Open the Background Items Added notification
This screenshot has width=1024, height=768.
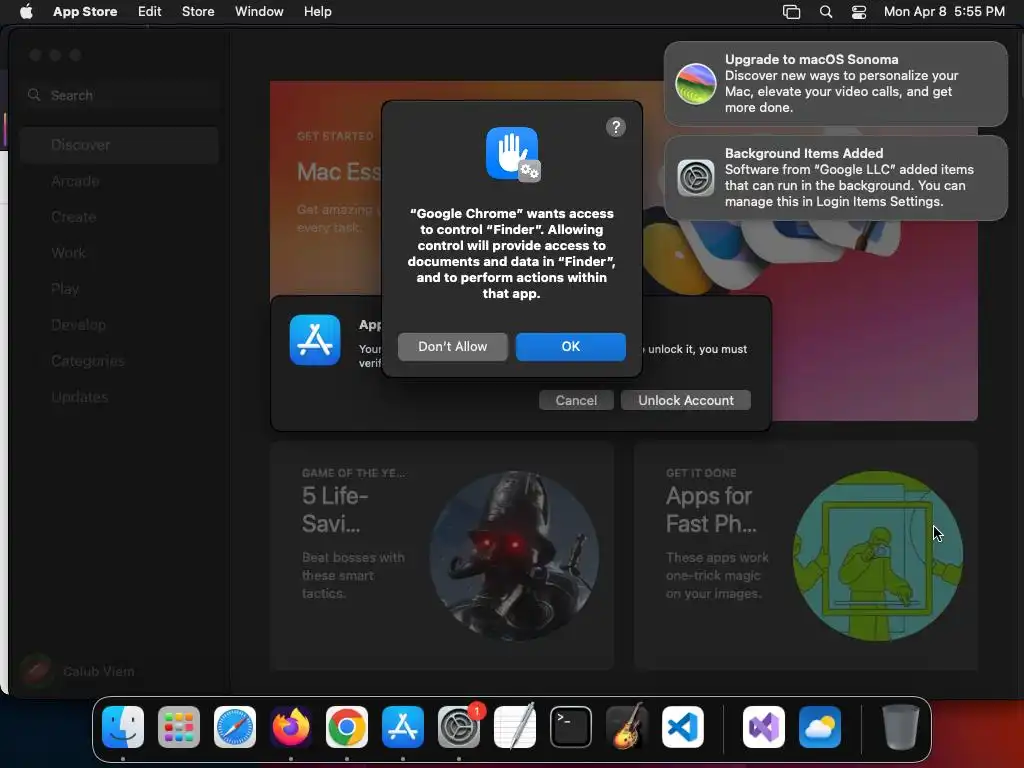click(x=836, y=178)
